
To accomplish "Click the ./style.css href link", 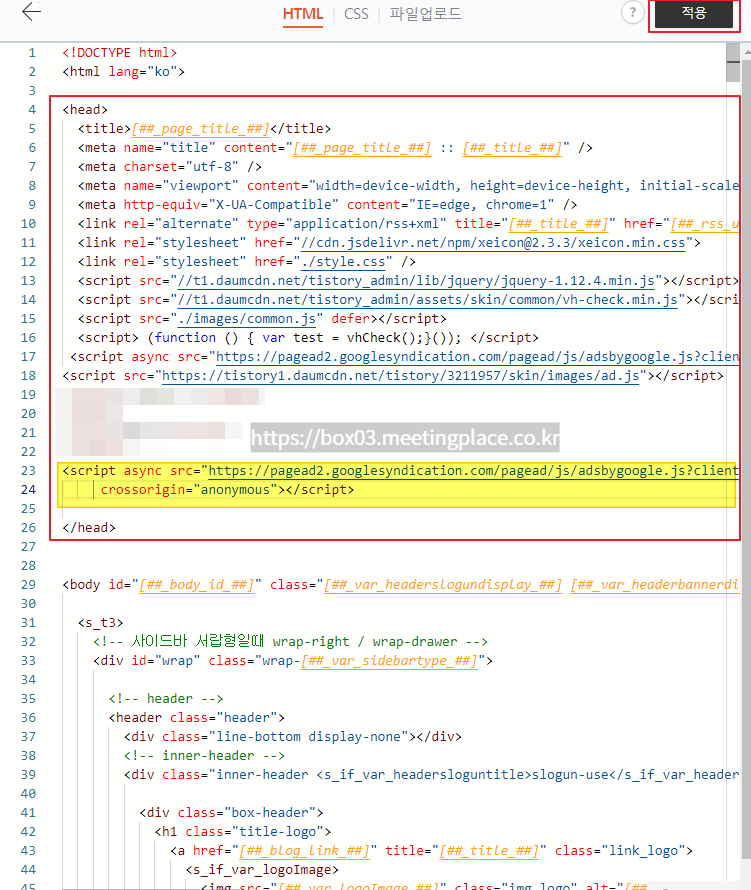I will (x=342, y=262).
